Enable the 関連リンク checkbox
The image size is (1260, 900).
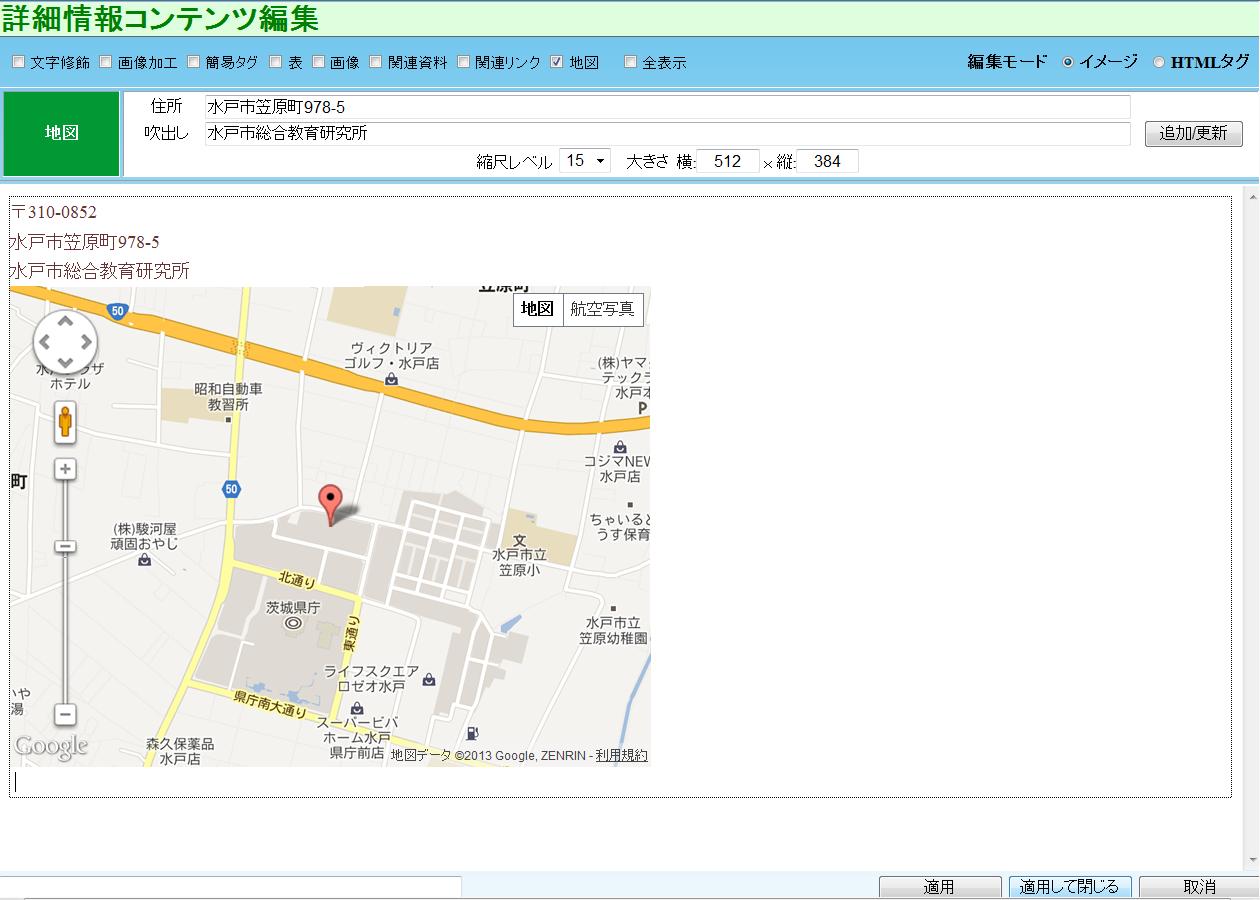pos(464,62)
